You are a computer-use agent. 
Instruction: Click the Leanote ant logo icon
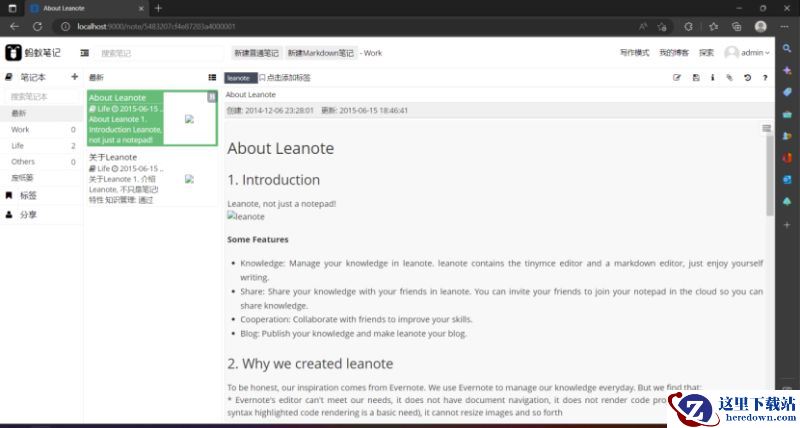13,53
